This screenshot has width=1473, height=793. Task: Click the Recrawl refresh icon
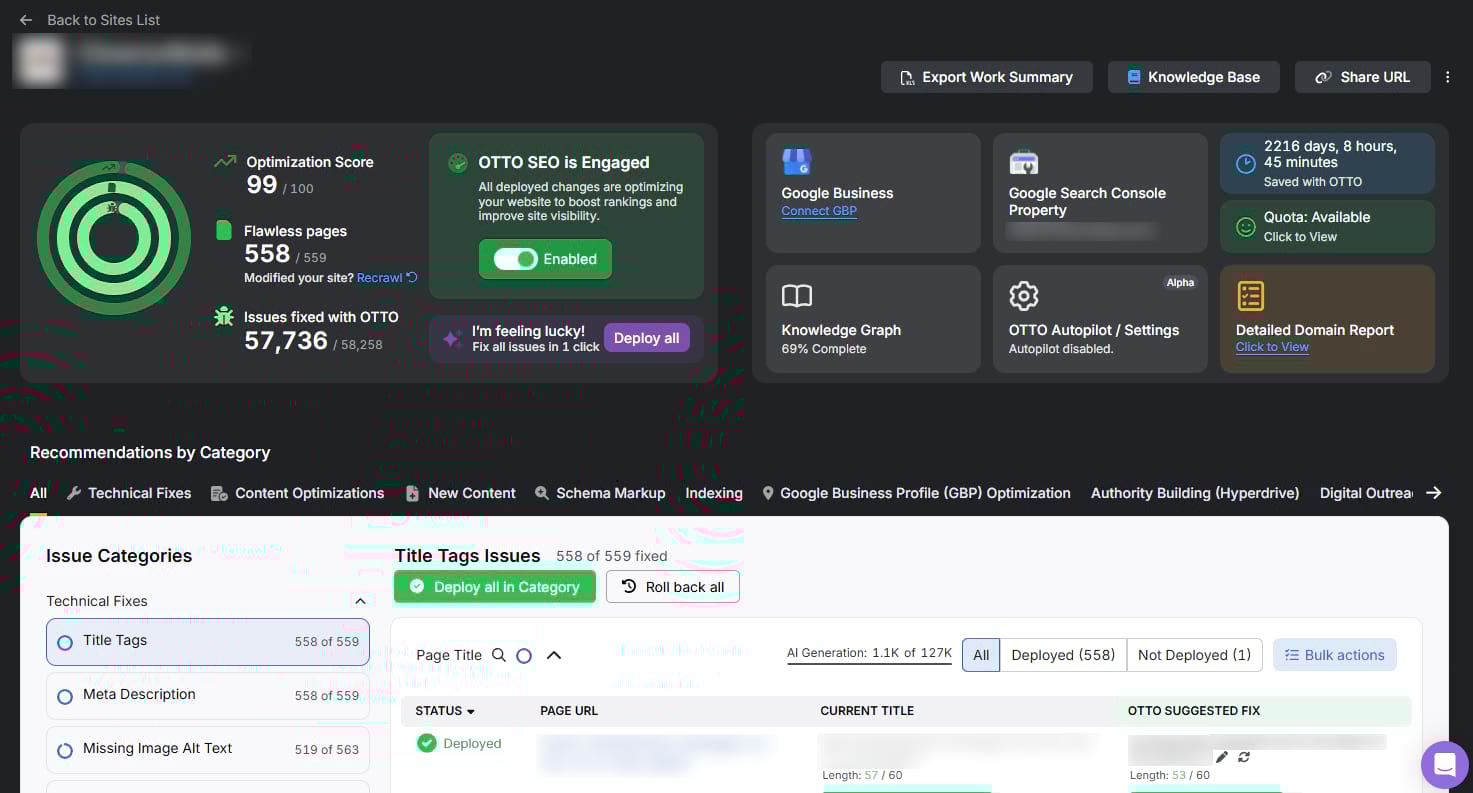[x=412, y=278]
